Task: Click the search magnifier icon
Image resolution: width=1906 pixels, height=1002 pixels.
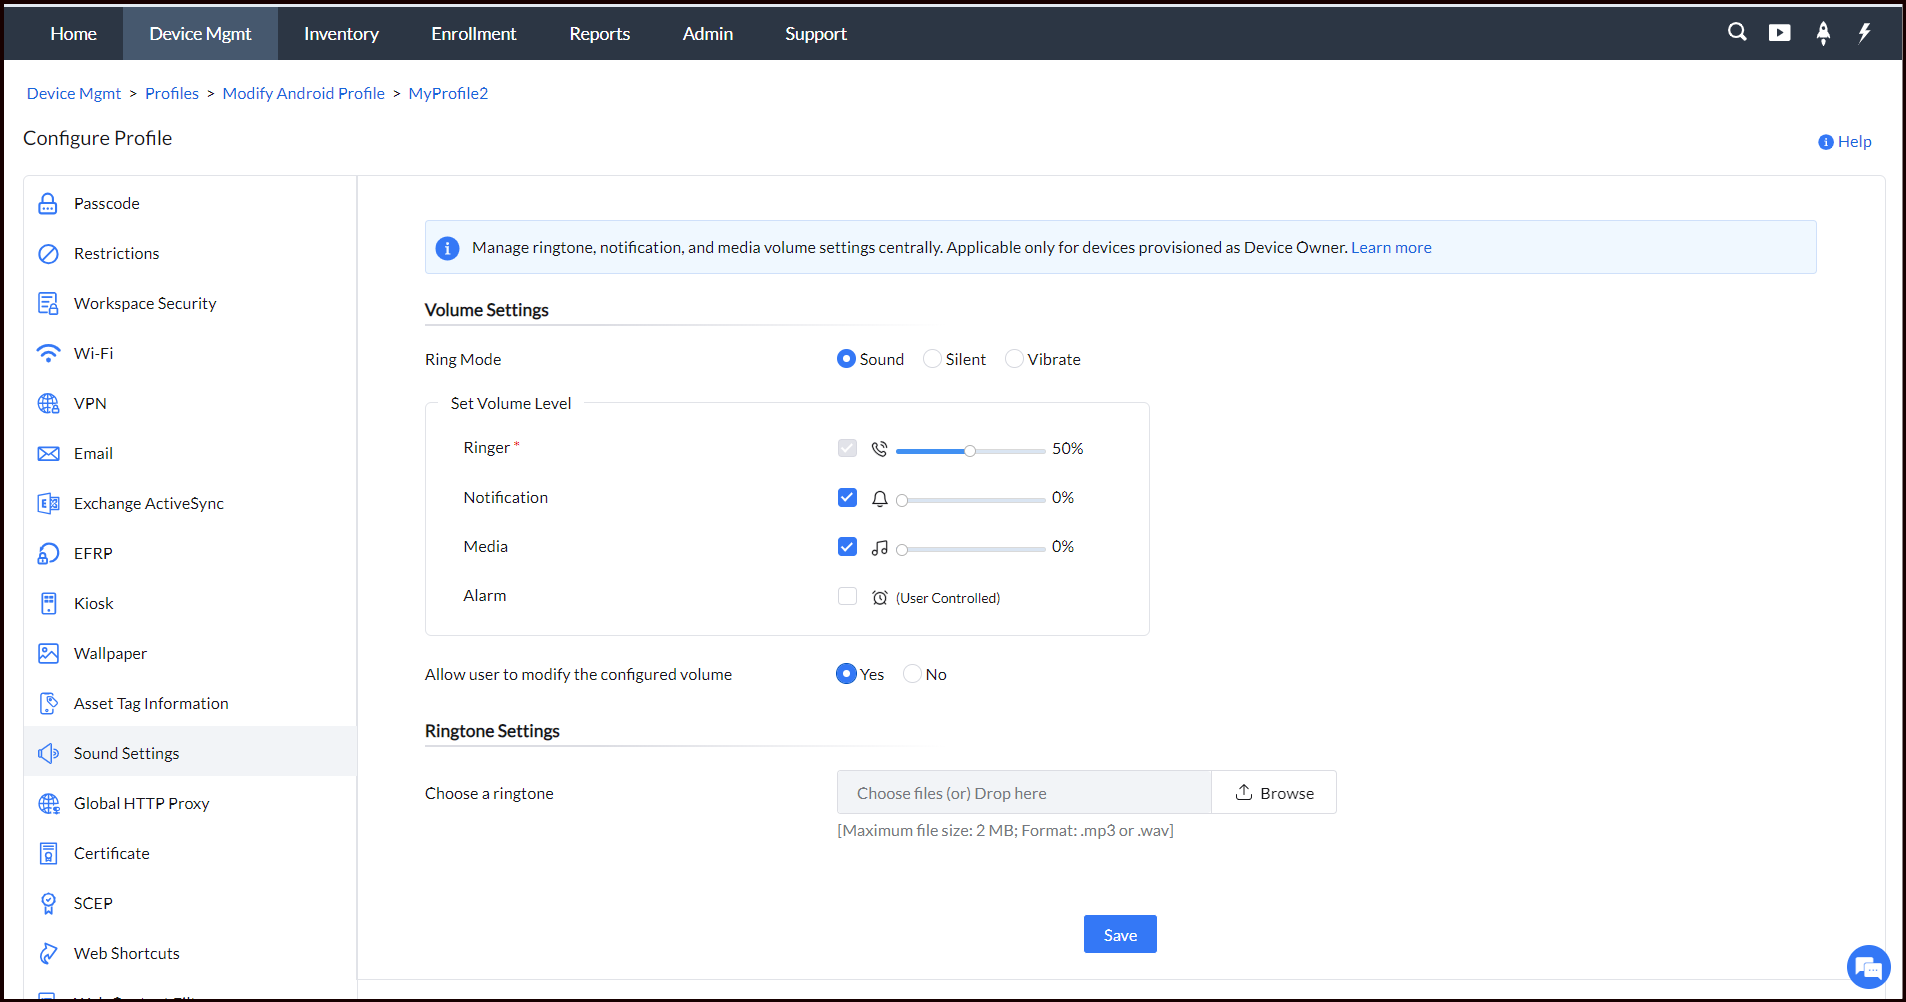Action: tap(1737, 32)
